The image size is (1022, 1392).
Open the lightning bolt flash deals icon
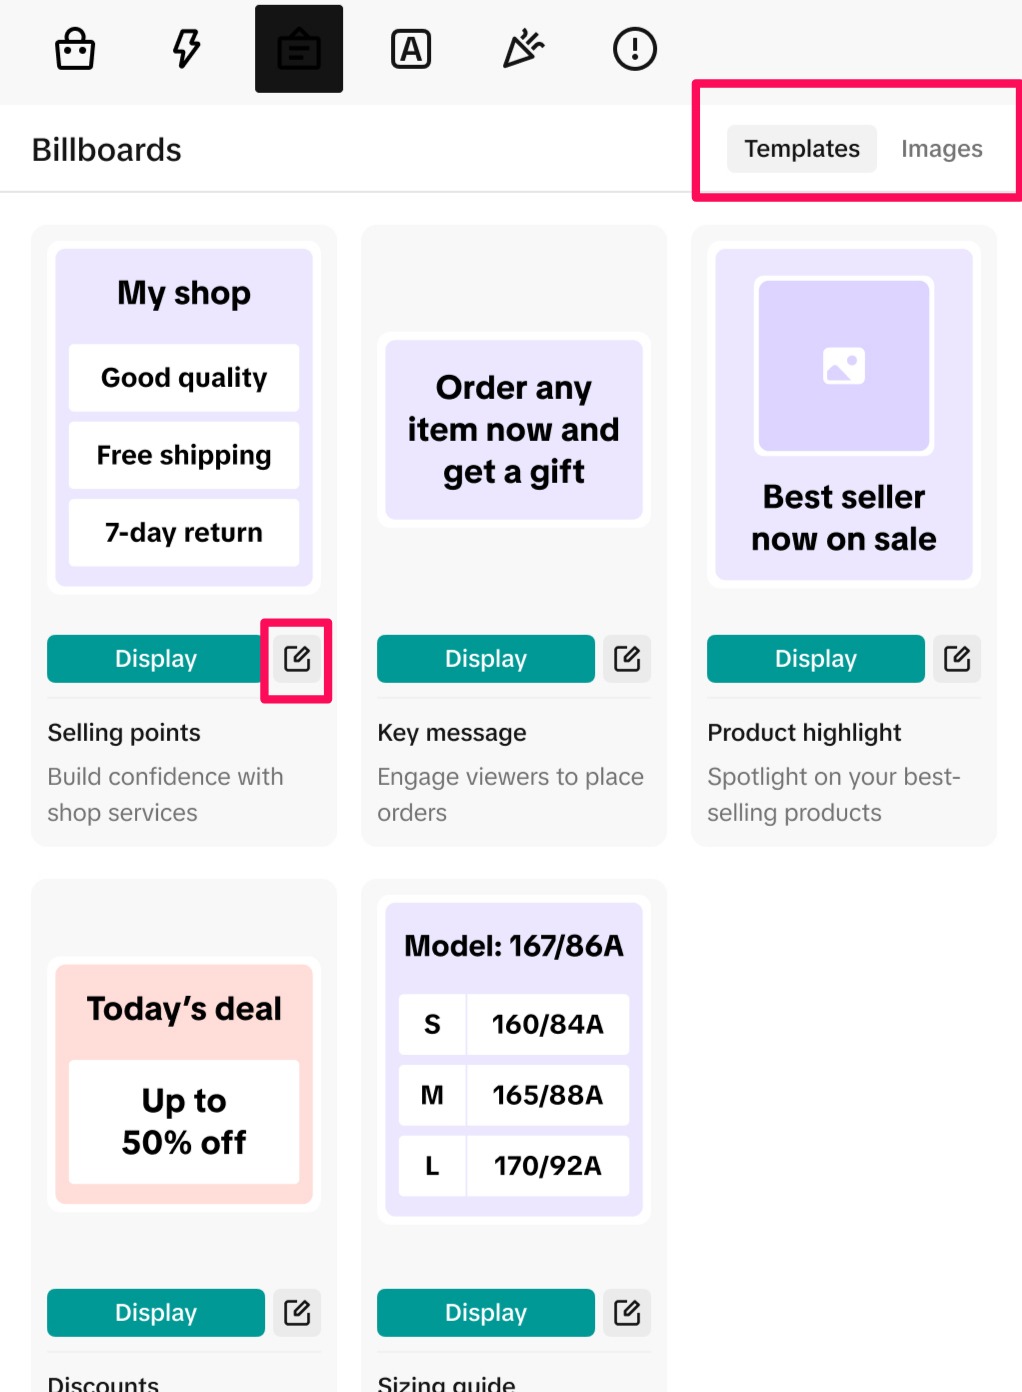click(x=187, y=49)
